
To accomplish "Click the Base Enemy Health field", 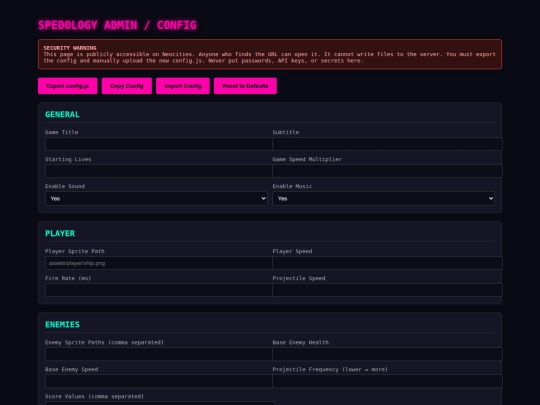I will (387, 354).
